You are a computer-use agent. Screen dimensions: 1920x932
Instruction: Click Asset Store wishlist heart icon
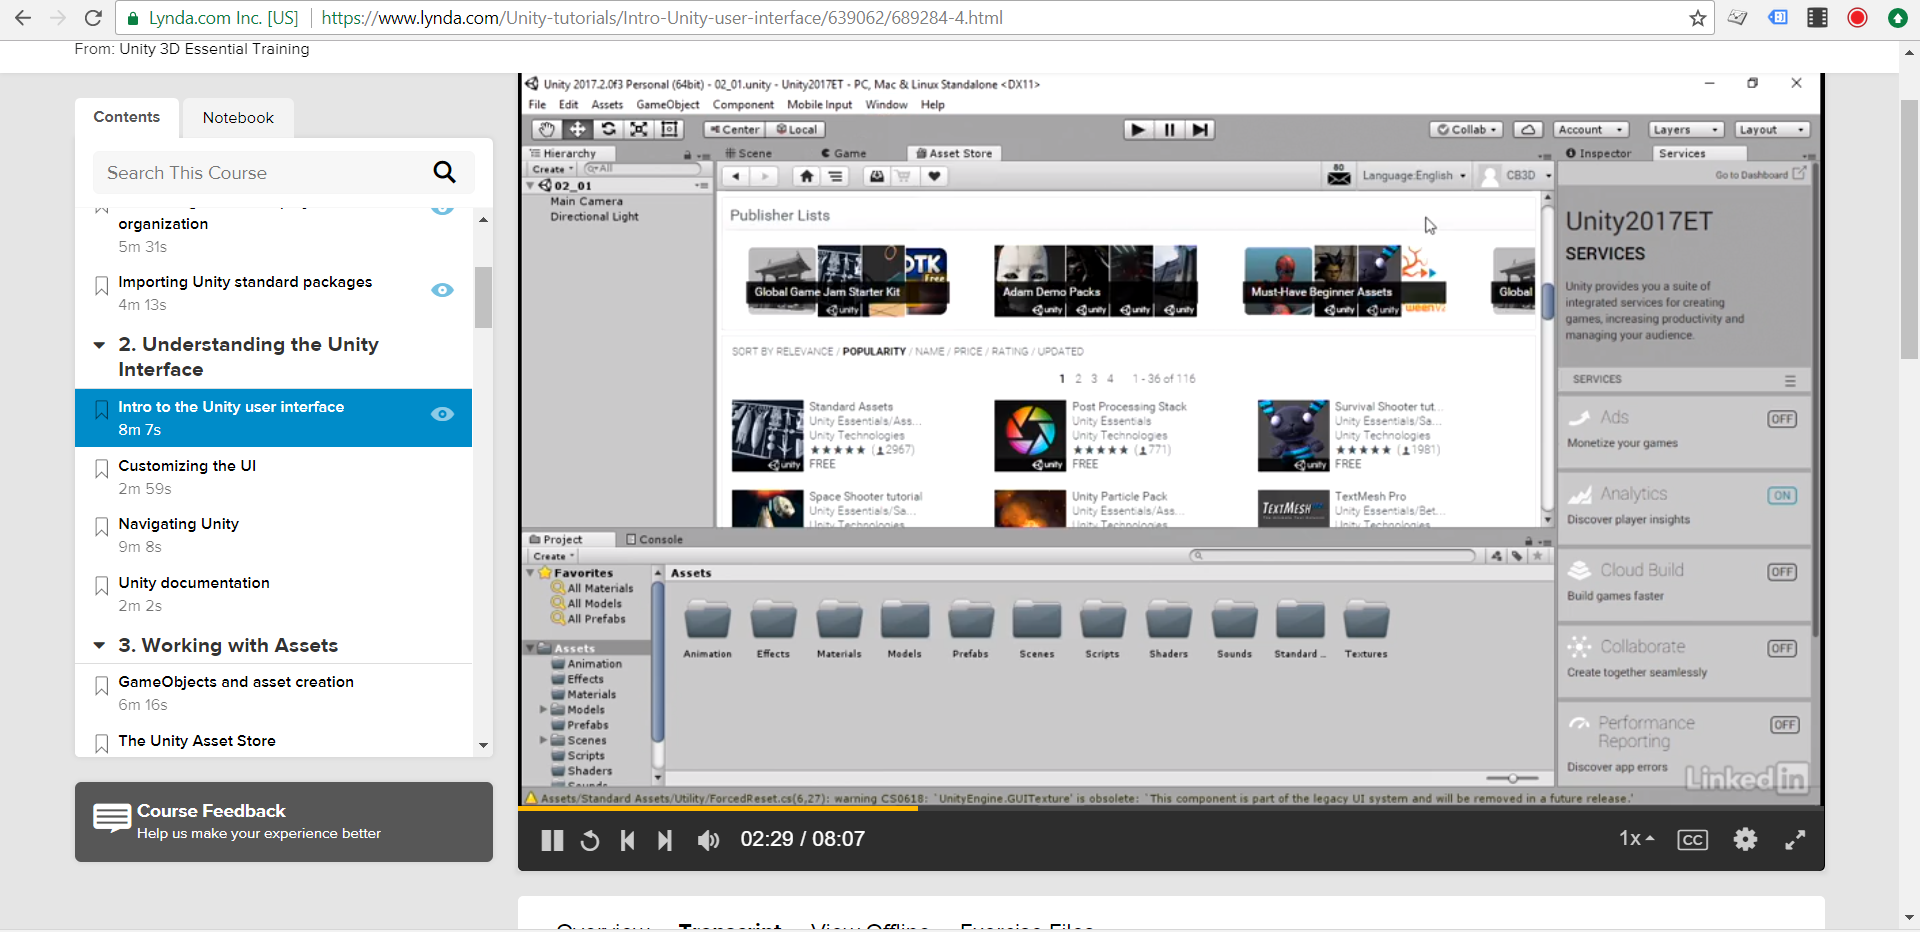tap(934, 176)
